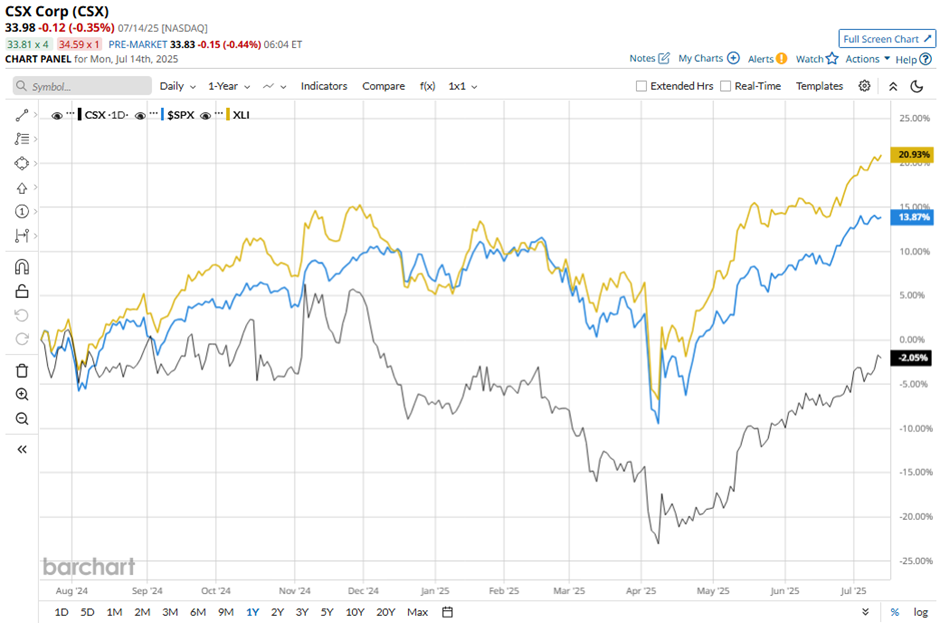
Task: Switch the scale to log
Action: click(921, 612)
